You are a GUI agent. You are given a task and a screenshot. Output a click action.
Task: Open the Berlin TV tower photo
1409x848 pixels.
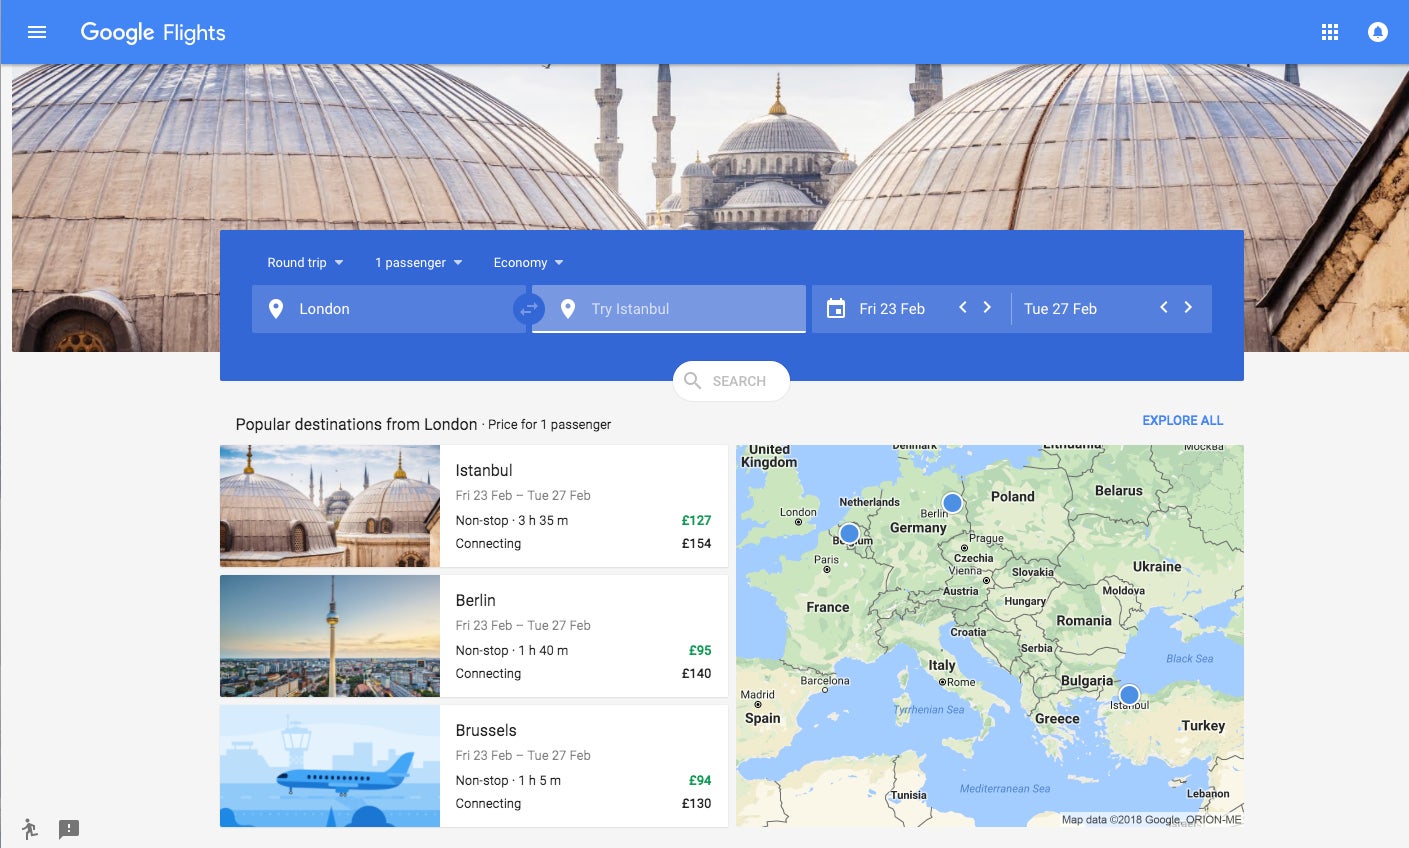click(x=330, y=636)
